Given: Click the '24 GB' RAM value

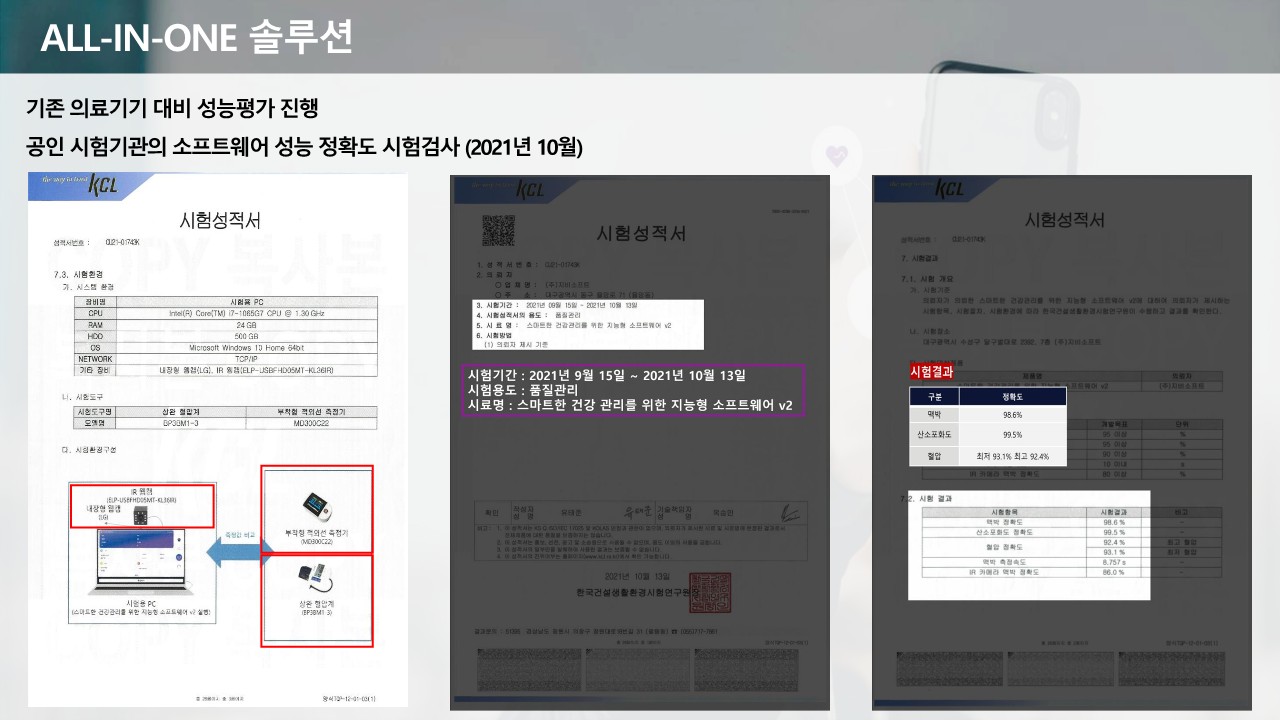Looking at the screenshot, I should tap(247, 324).
